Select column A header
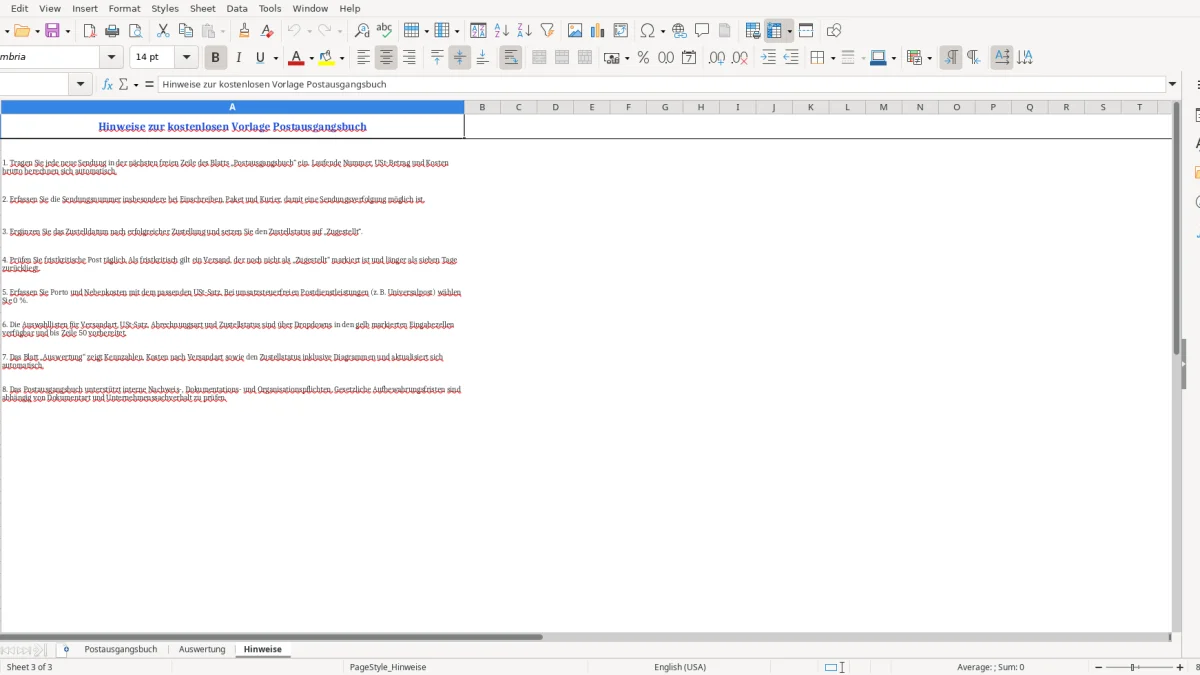The width and height of the screenshot is (1200, 675). [232, 107]
